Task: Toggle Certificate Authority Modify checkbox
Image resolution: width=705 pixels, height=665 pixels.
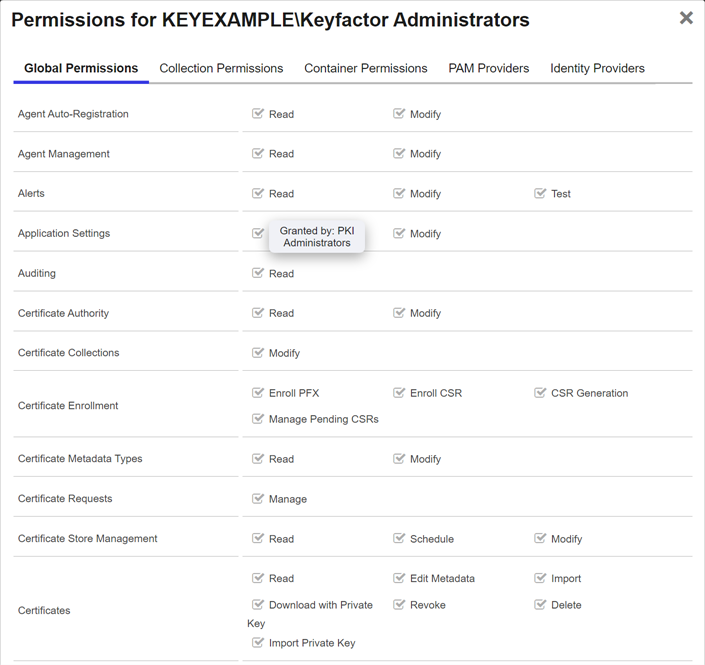Action: point(399,313)
